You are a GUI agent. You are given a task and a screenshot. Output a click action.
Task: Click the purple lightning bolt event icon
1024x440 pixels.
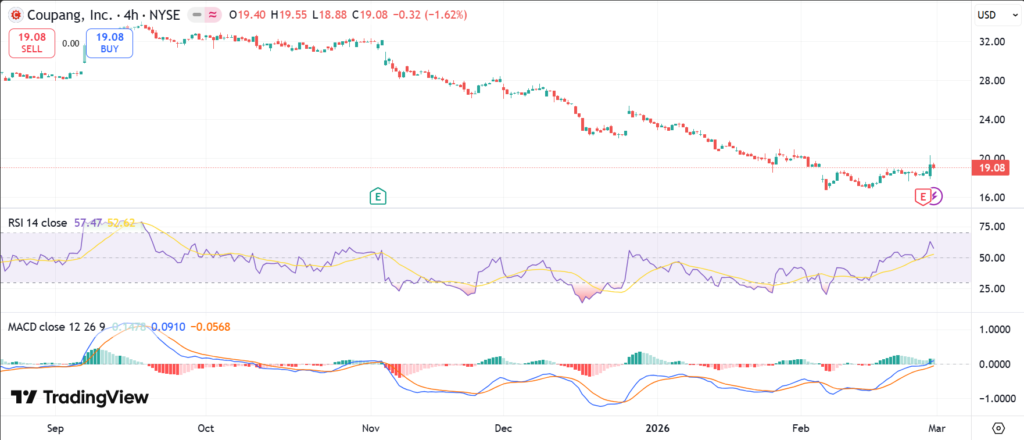pyautogui.click(x=935, y=197)
